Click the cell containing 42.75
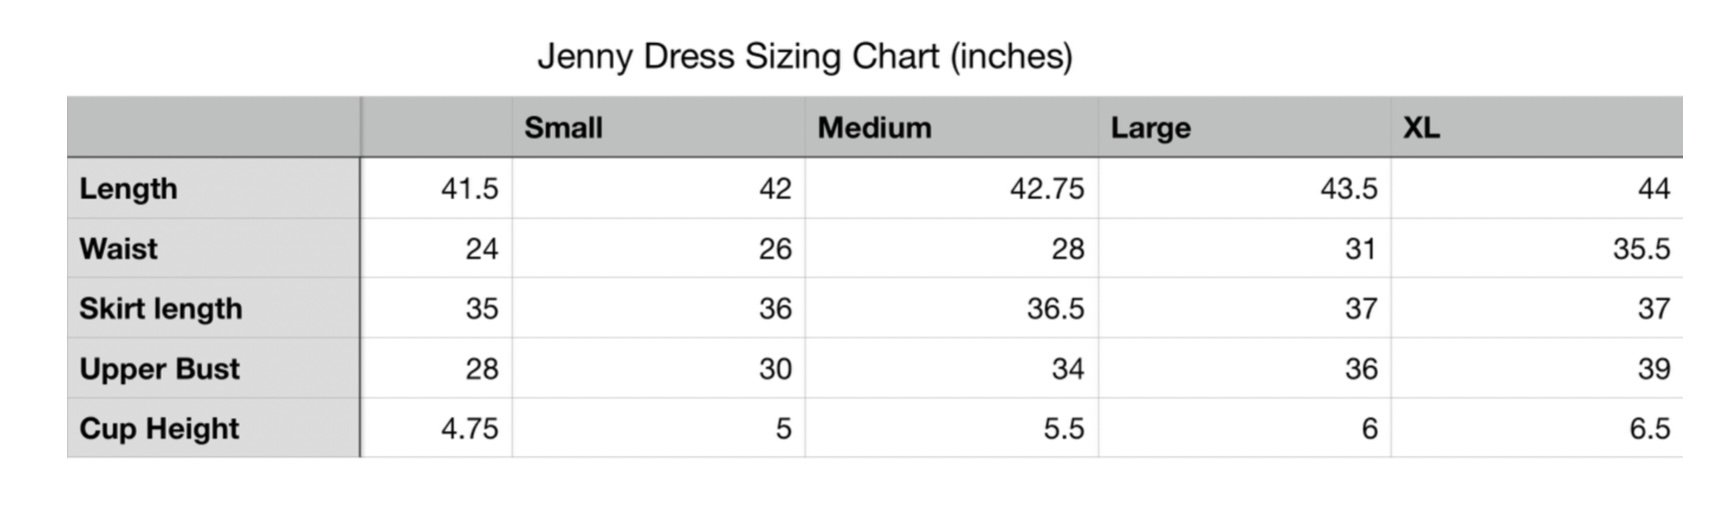1728x509 pixels. point(951,188)
